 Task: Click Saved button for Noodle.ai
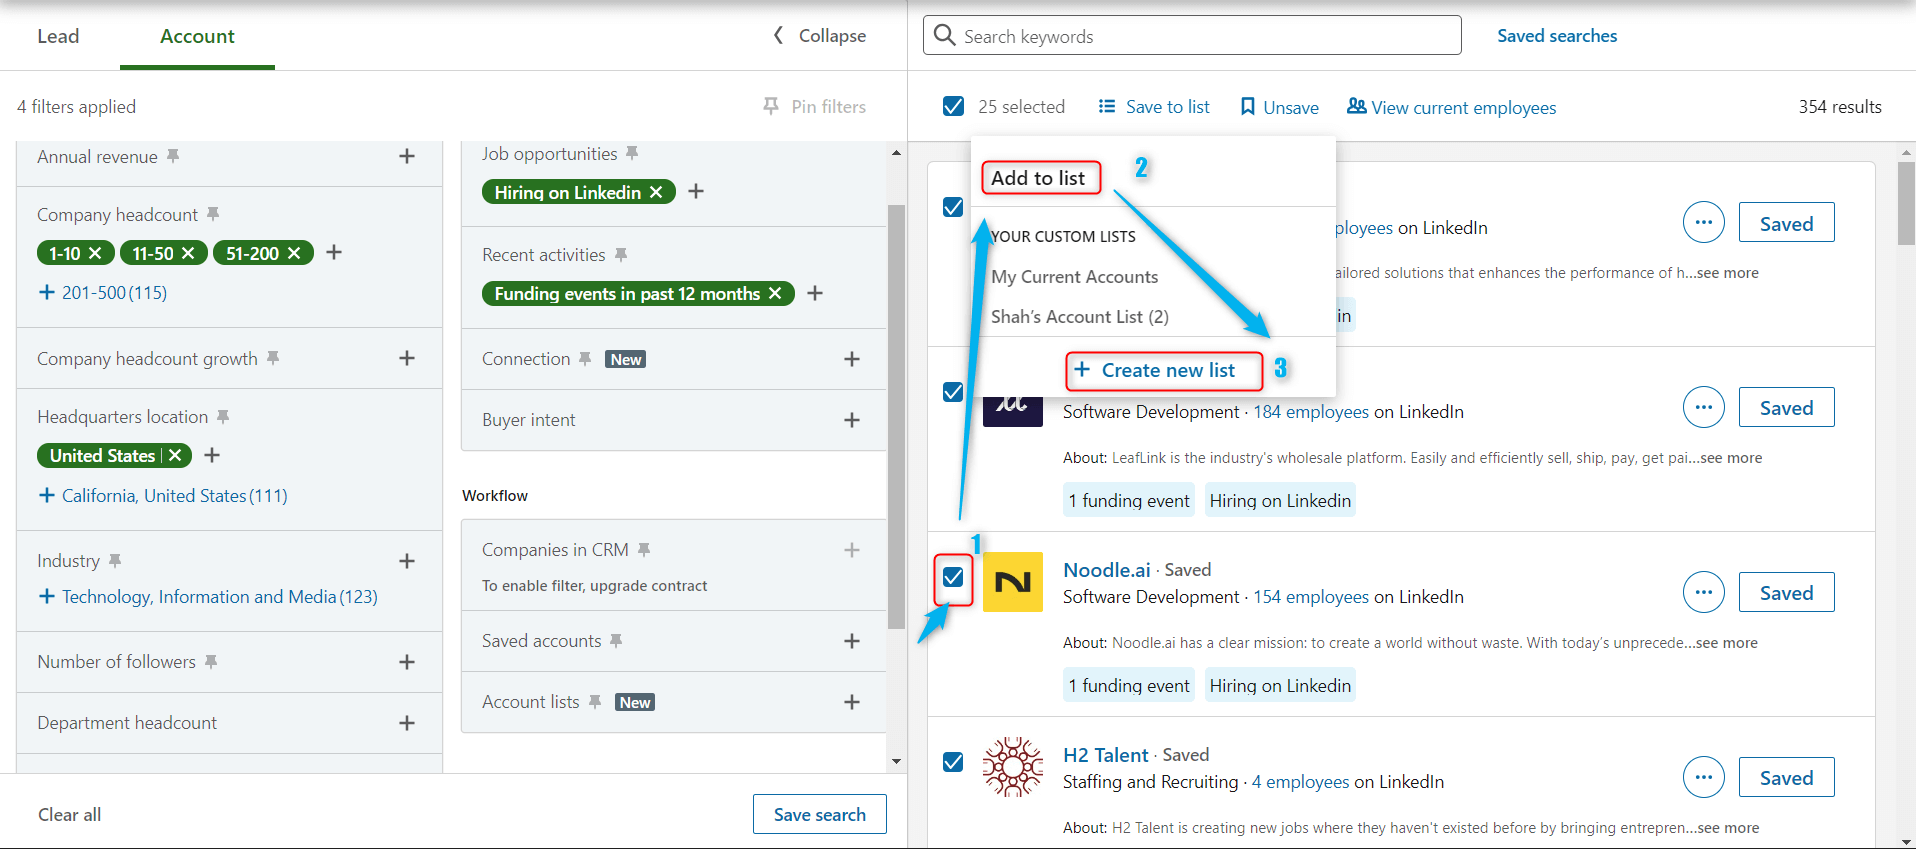pos(1786,593)
